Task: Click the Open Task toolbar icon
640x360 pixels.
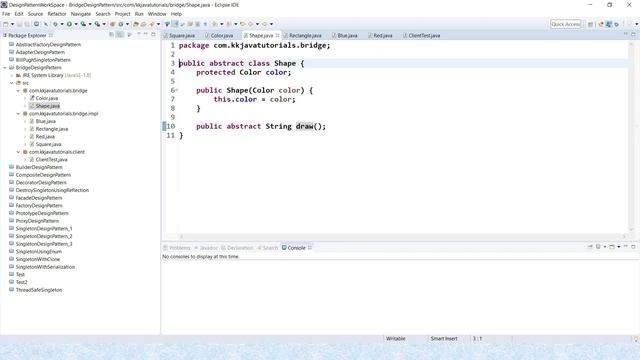Action: click(x=144, y=24)
